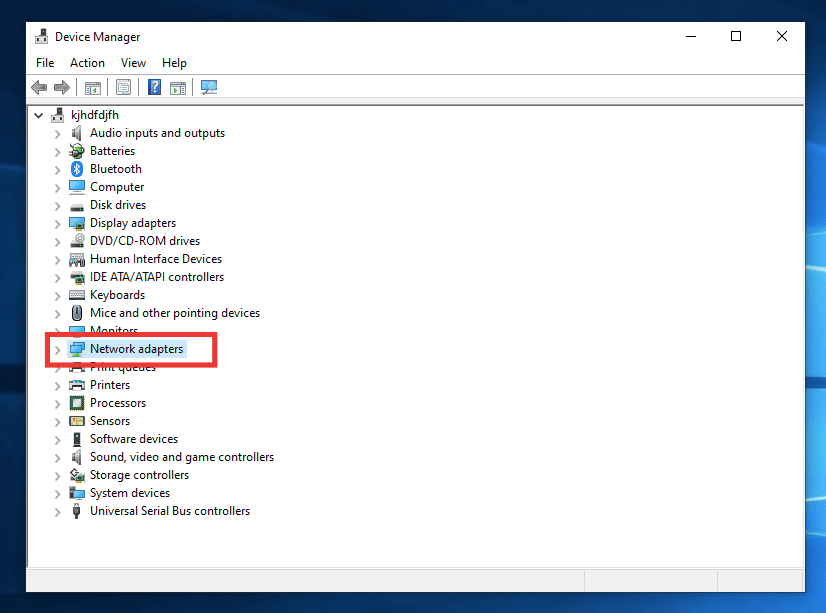
Task: Collapse the kjhdfdjfh root node
Action: tap(38, 115)
